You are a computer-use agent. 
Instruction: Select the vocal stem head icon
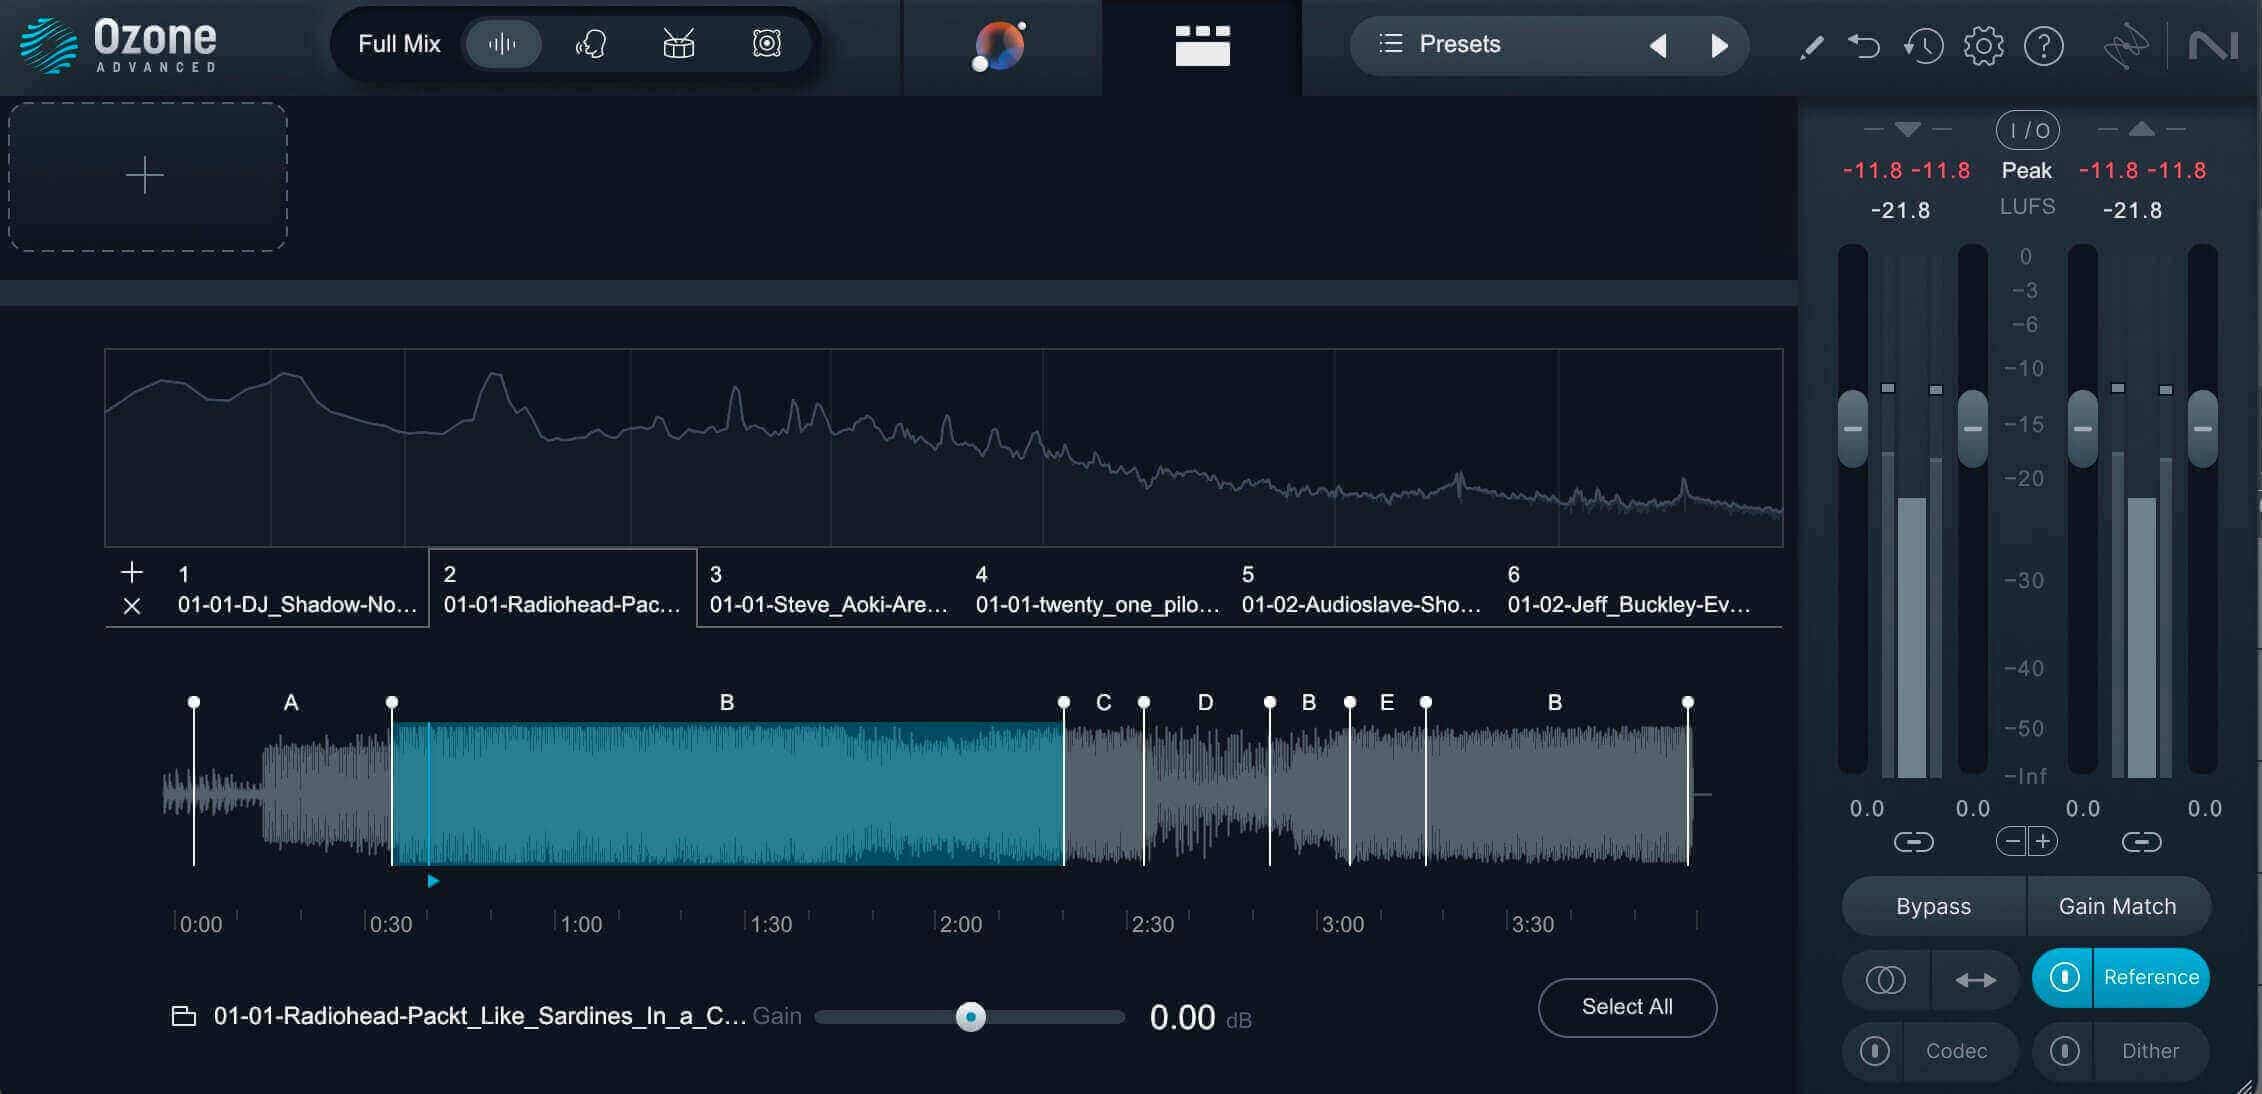coord(591,44)
